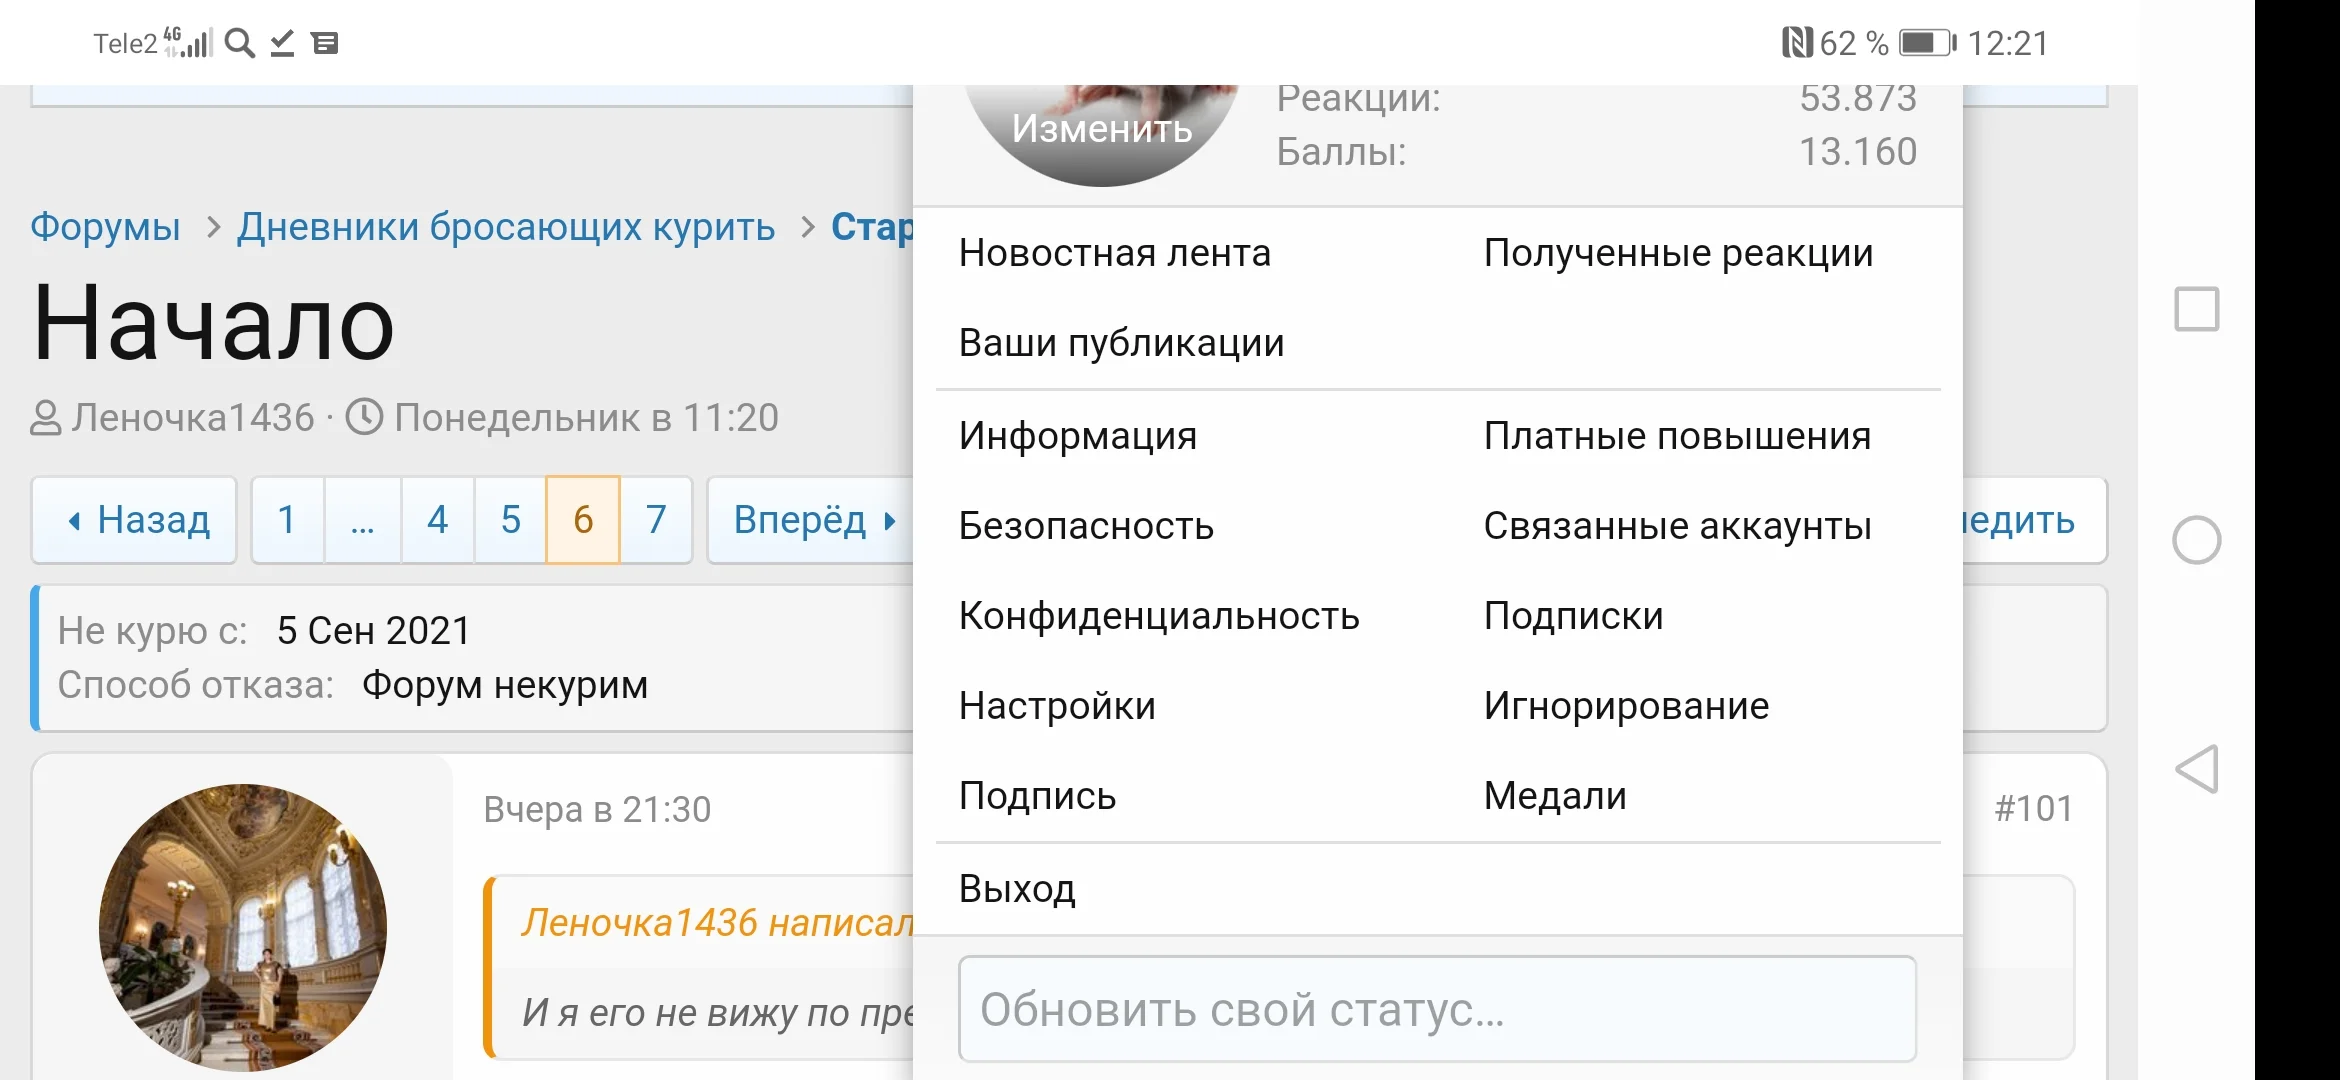The image size is (2340, 1080).
Task: Open Конфиденциальность settings entry
Action: [x=1158, y=616]
